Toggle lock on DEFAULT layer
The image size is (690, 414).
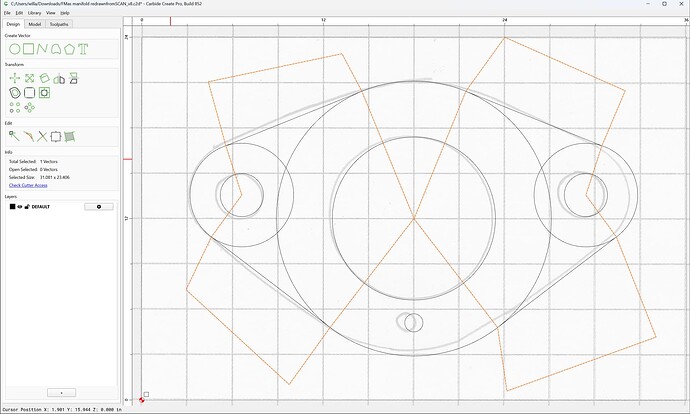tap(27, 207)
